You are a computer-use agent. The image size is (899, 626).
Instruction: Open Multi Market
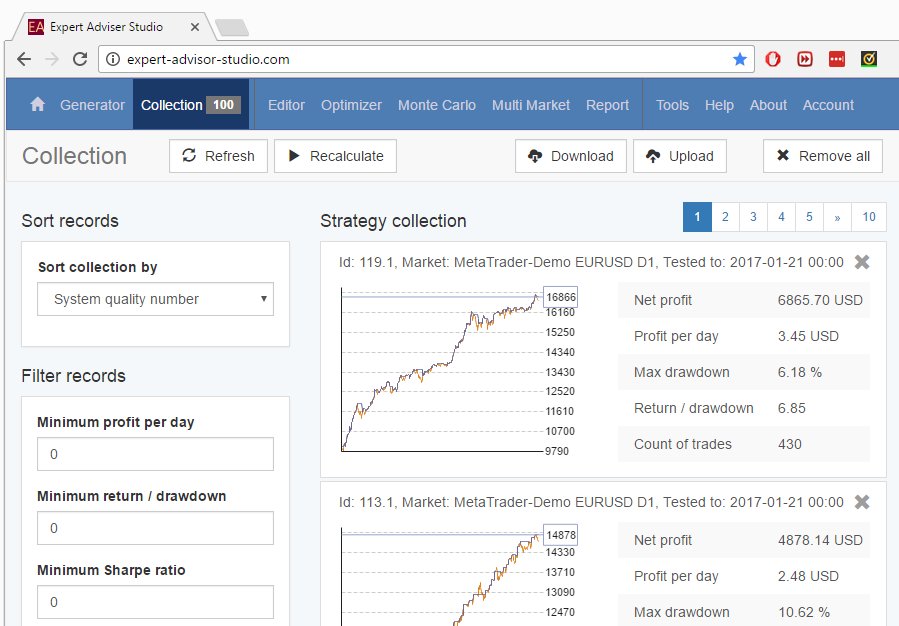point(531,105)
